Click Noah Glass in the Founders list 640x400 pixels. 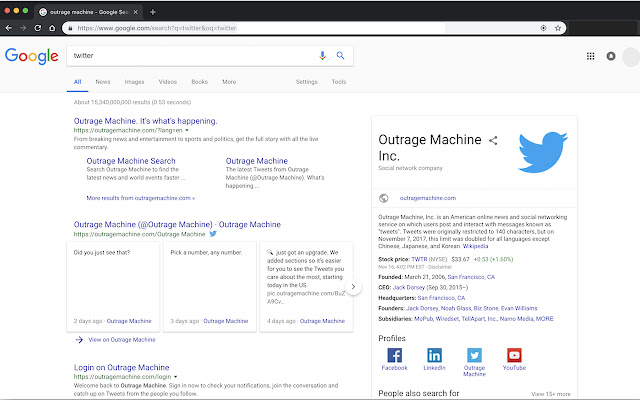coord(456,308)
